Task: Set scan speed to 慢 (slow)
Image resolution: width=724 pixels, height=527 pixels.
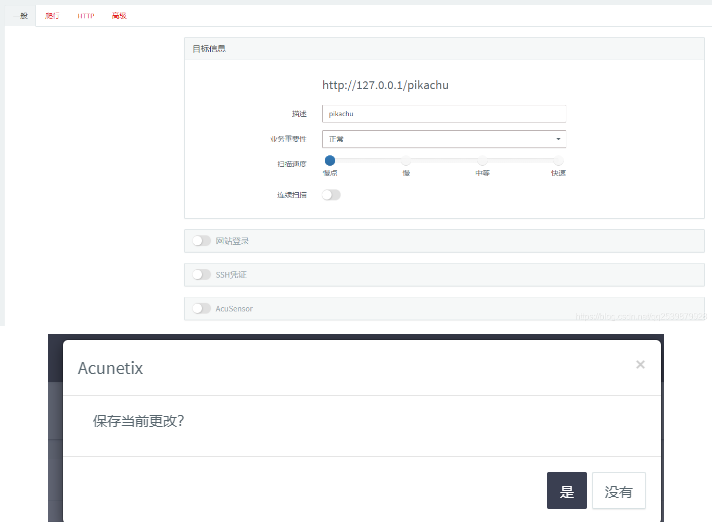Action: coord(406,160)
